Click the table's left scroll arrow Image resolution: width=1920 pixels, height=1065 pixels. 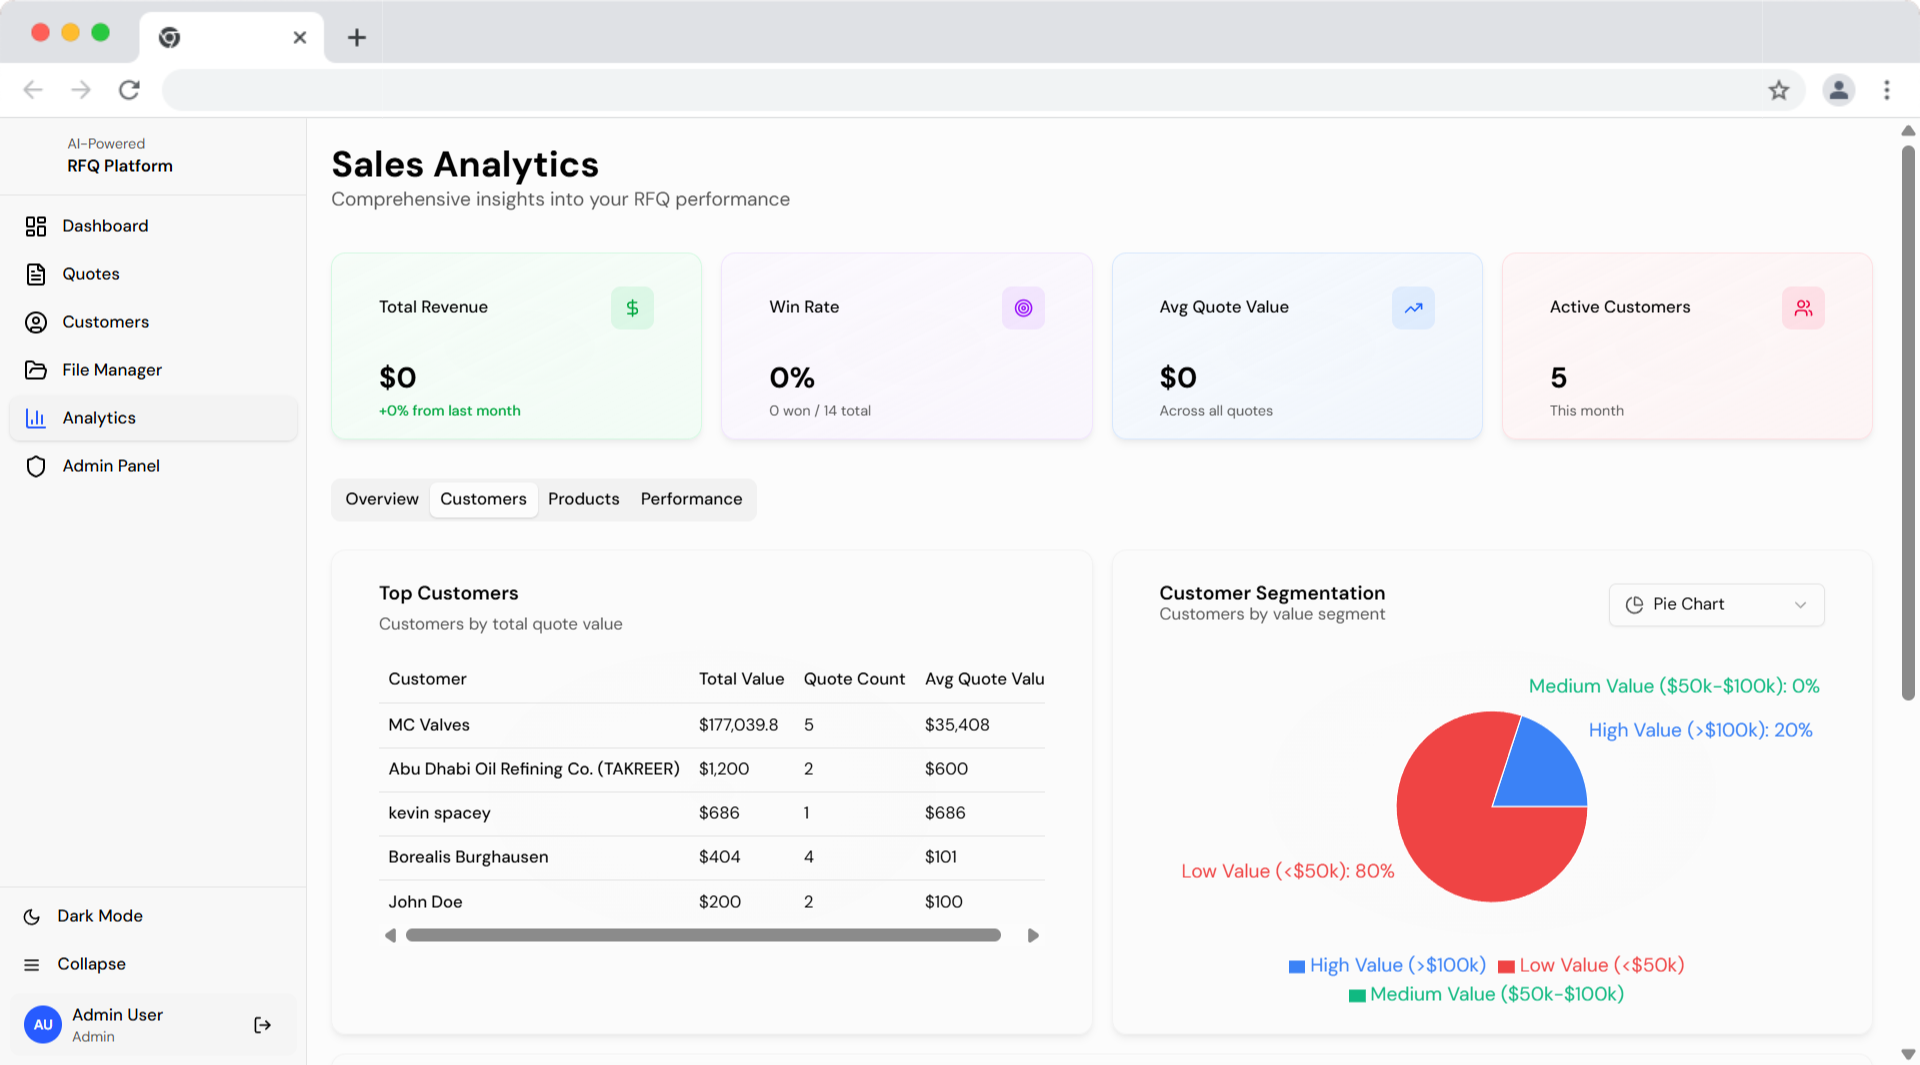pyautogui.click(x=390, y=936)
